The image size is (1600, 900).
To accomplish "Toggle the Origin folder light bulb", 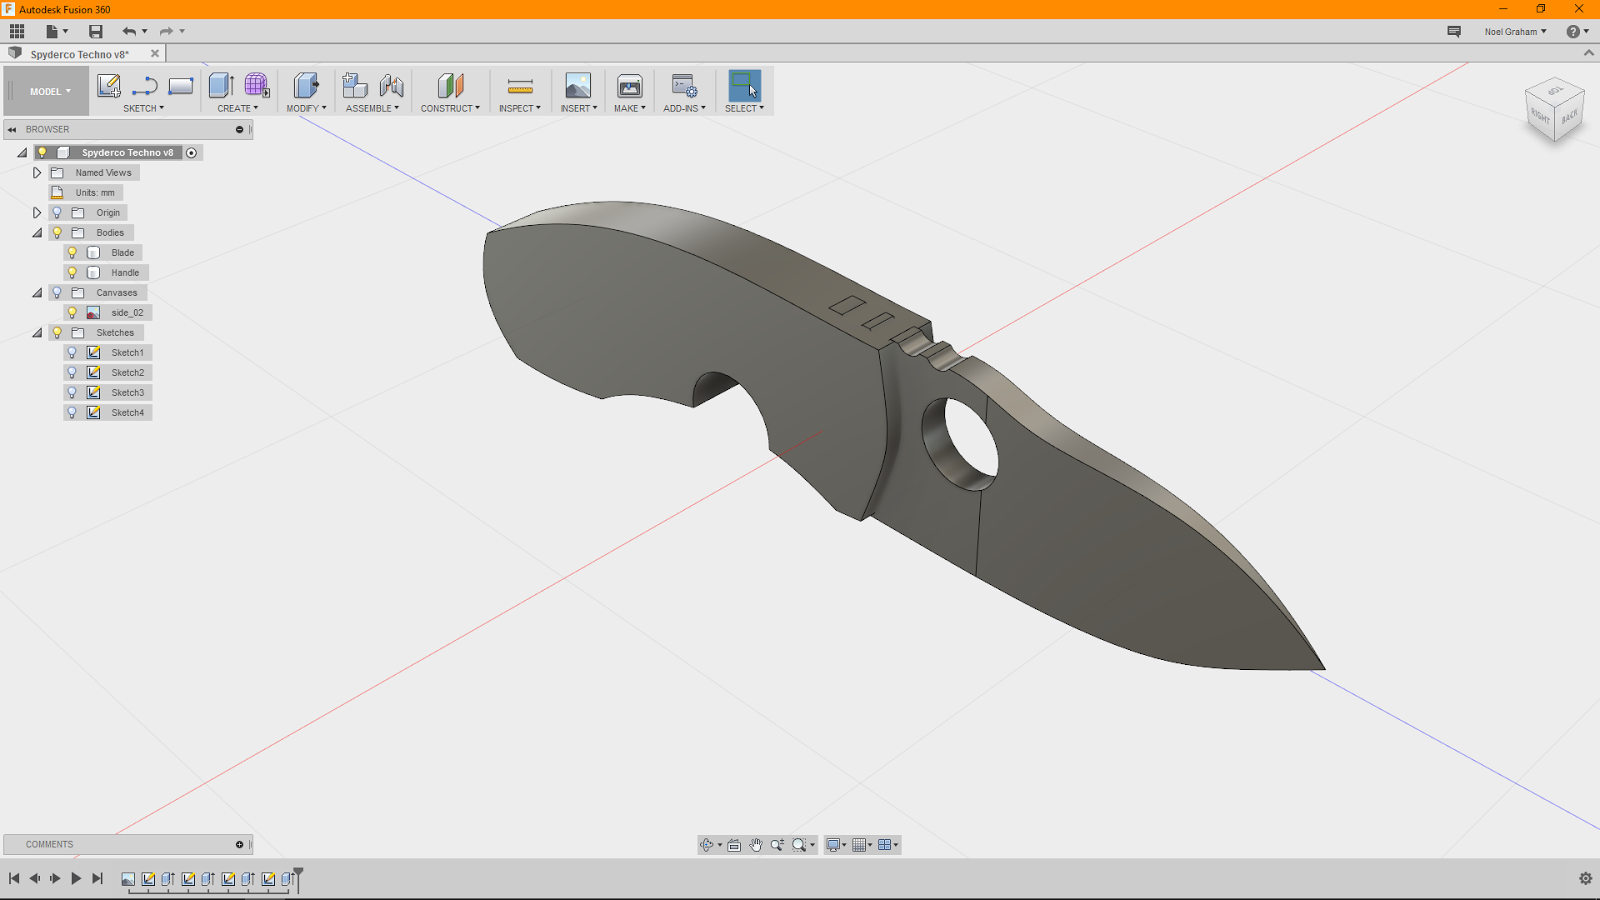I will tap(57, 213).
